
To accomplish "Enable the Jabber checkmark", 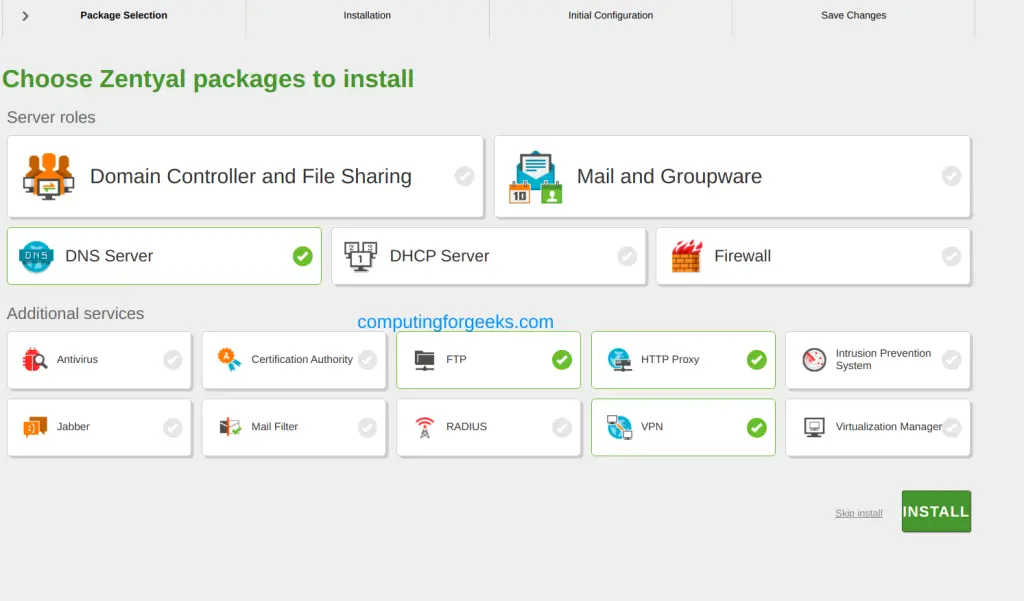I will (x=172, y=428).
